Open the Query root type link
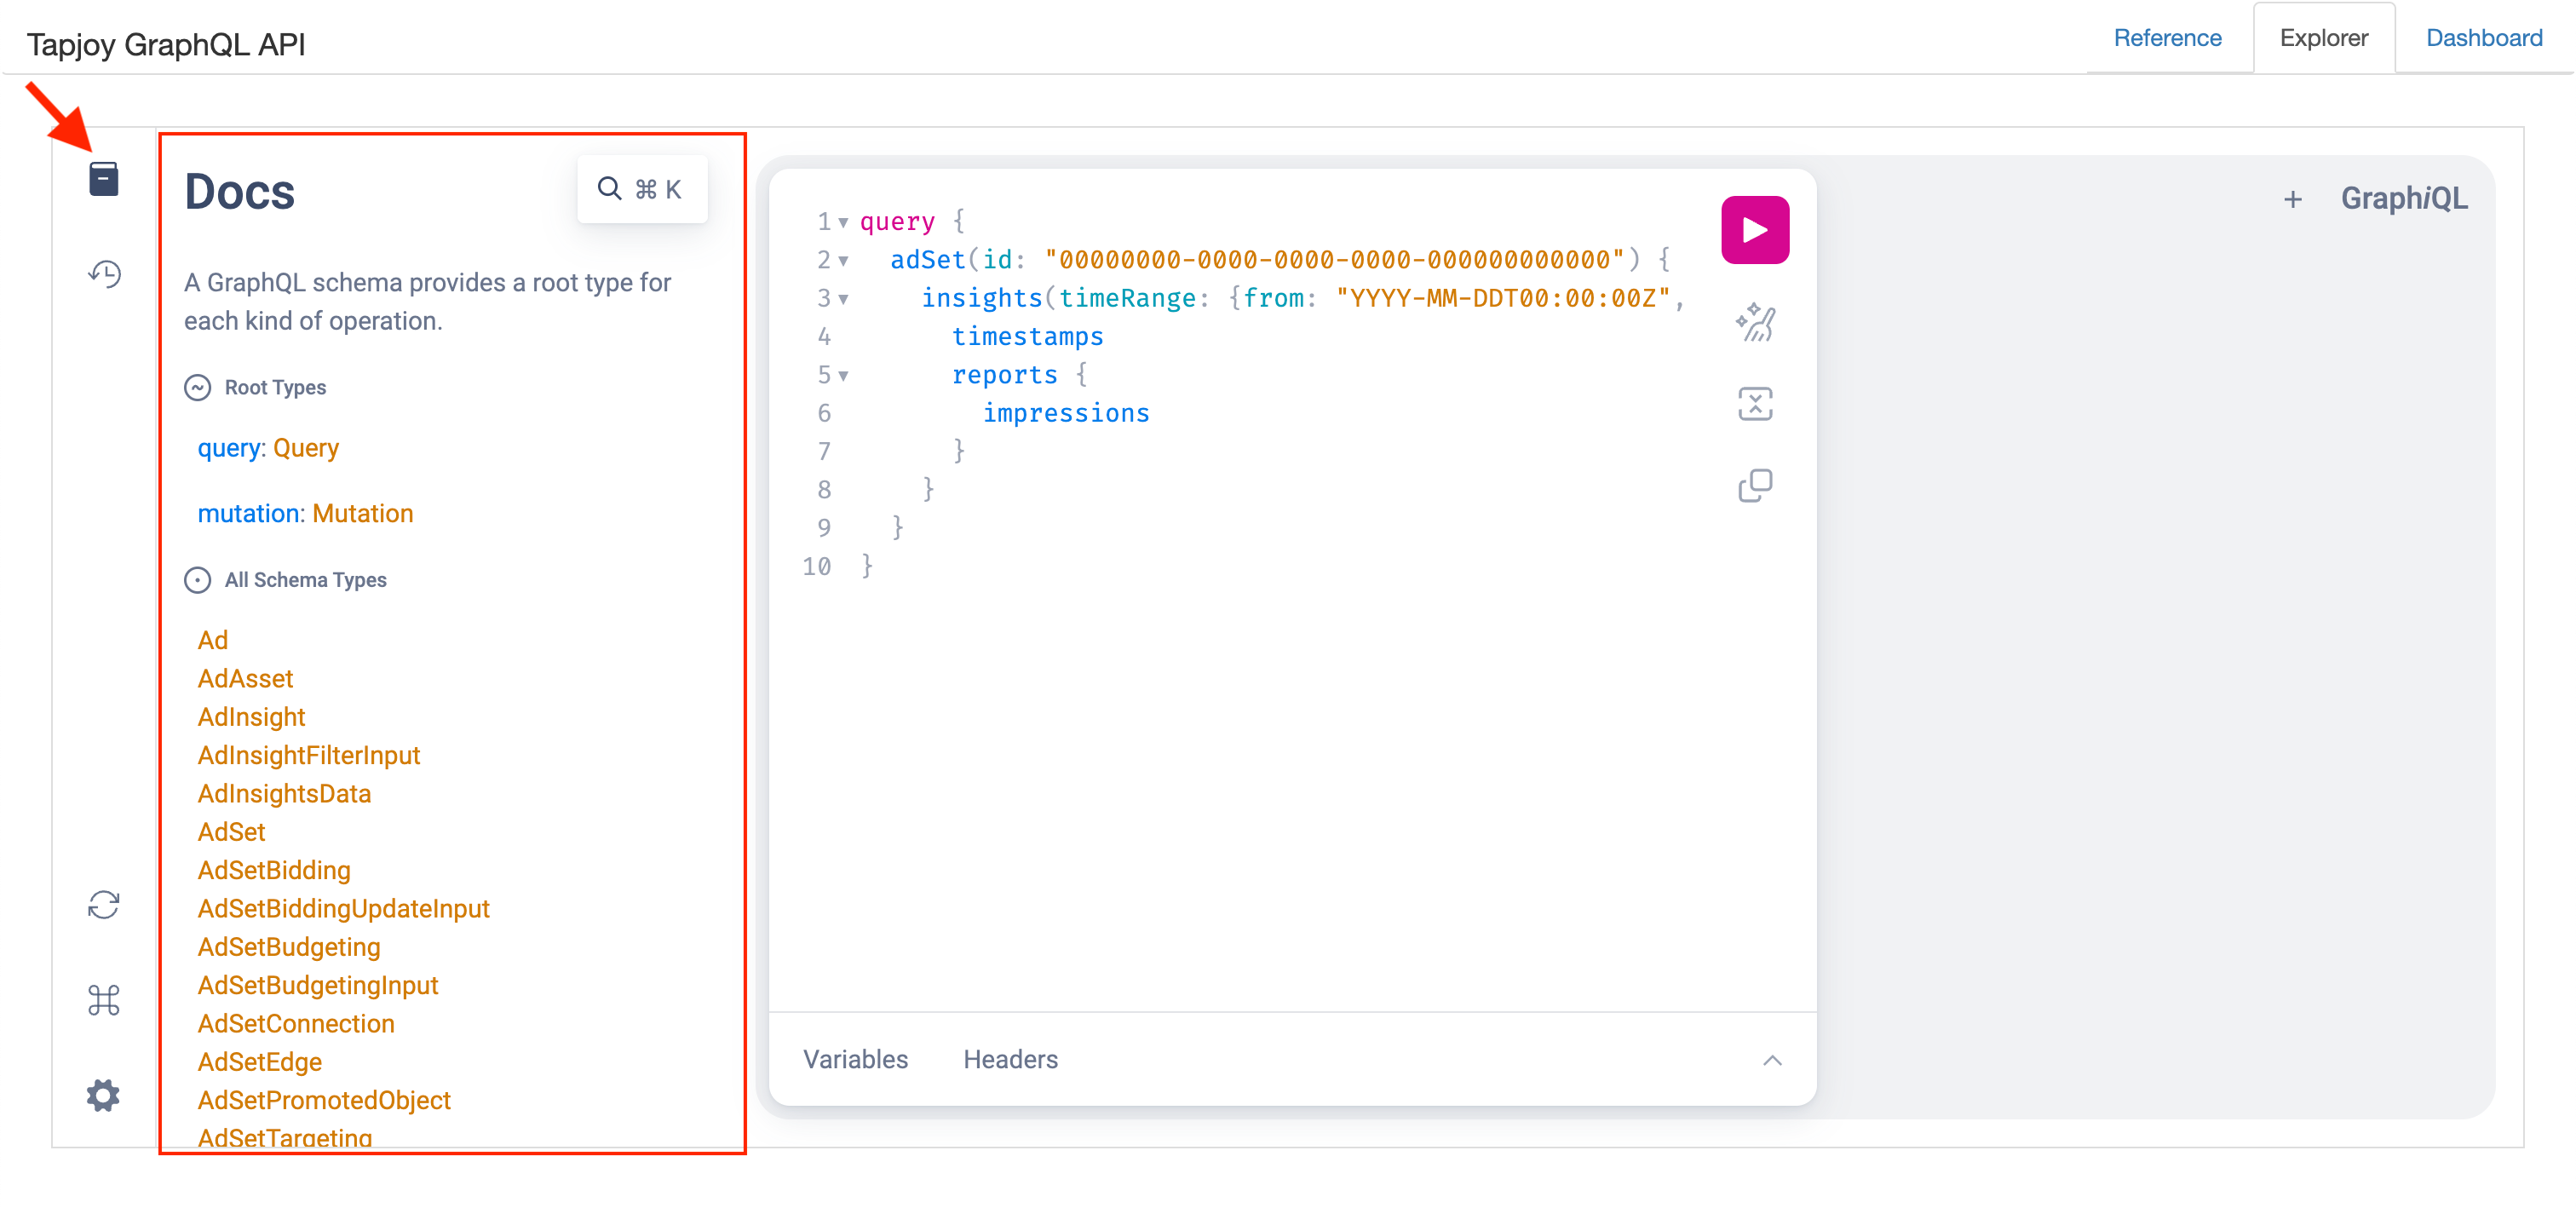Image resolution: width=2576 pixels, height=1208 pixels. (306, 448)
